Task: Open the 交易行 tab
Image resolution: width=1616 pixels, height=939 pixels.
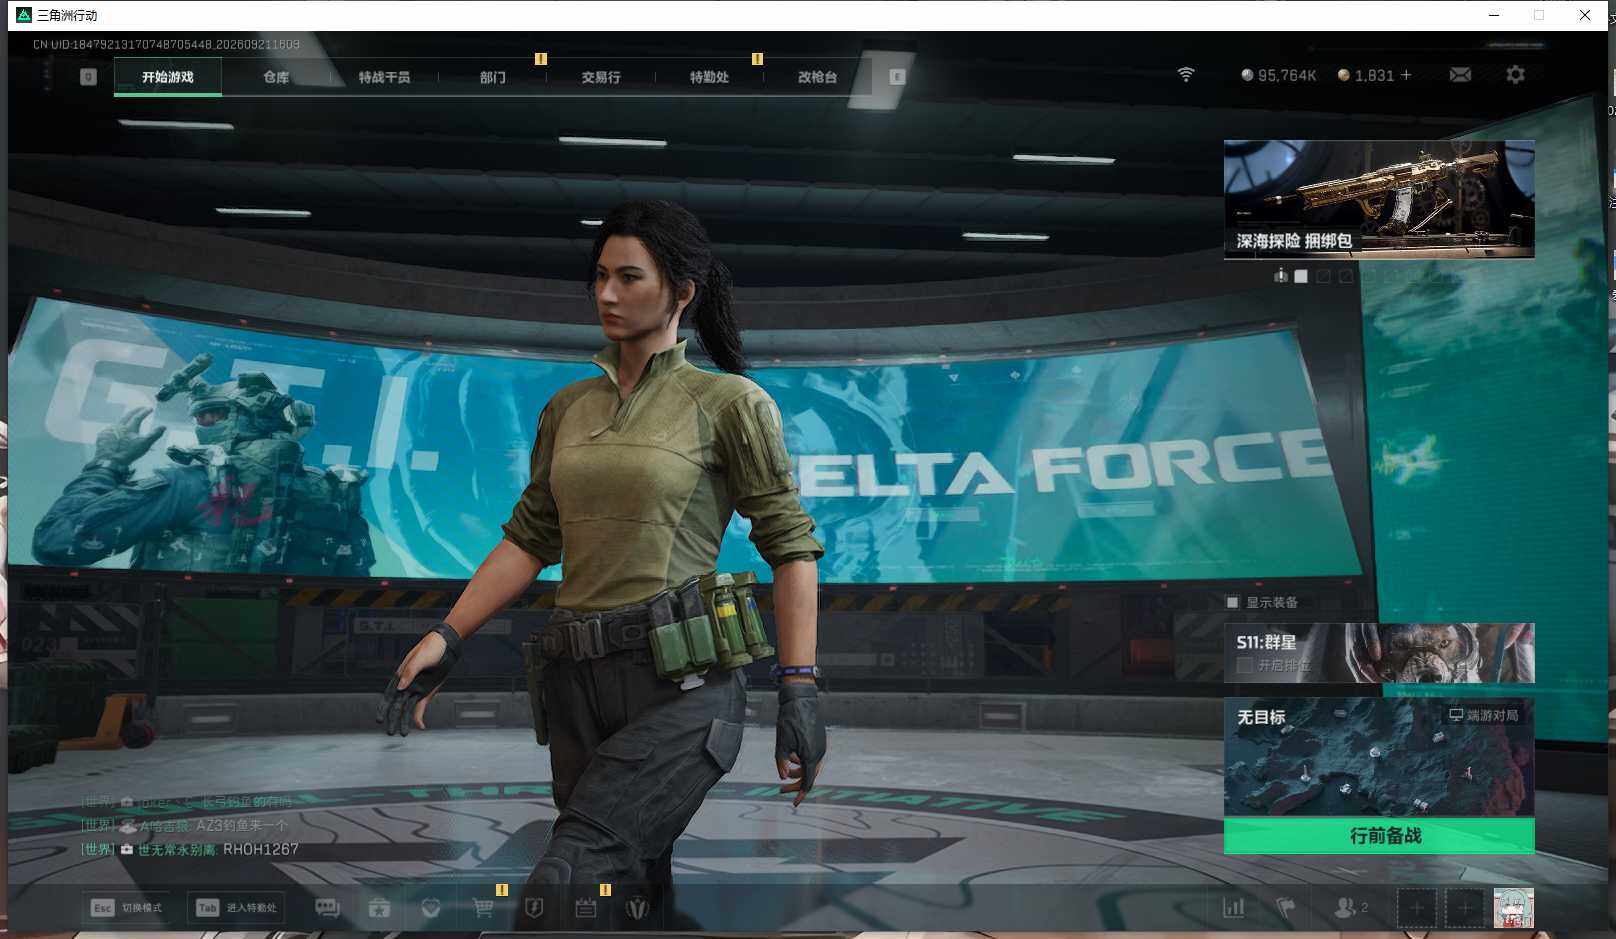Action: 601,77
